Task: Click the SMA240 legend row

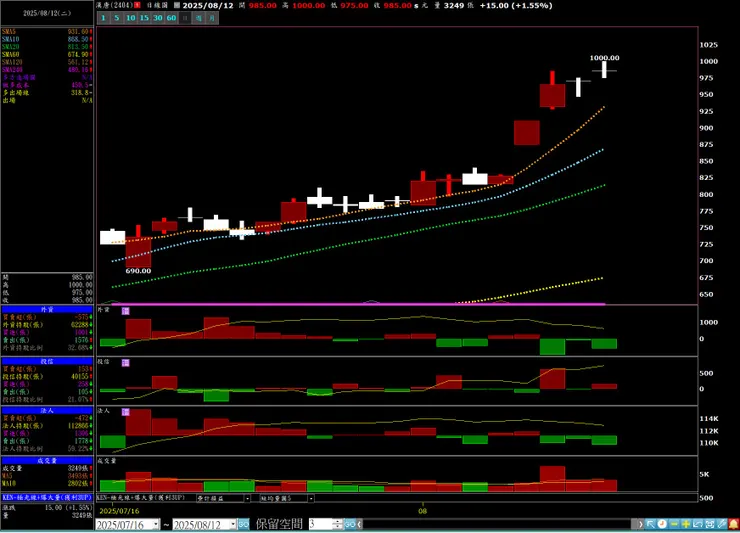Action: click(47, 69)
